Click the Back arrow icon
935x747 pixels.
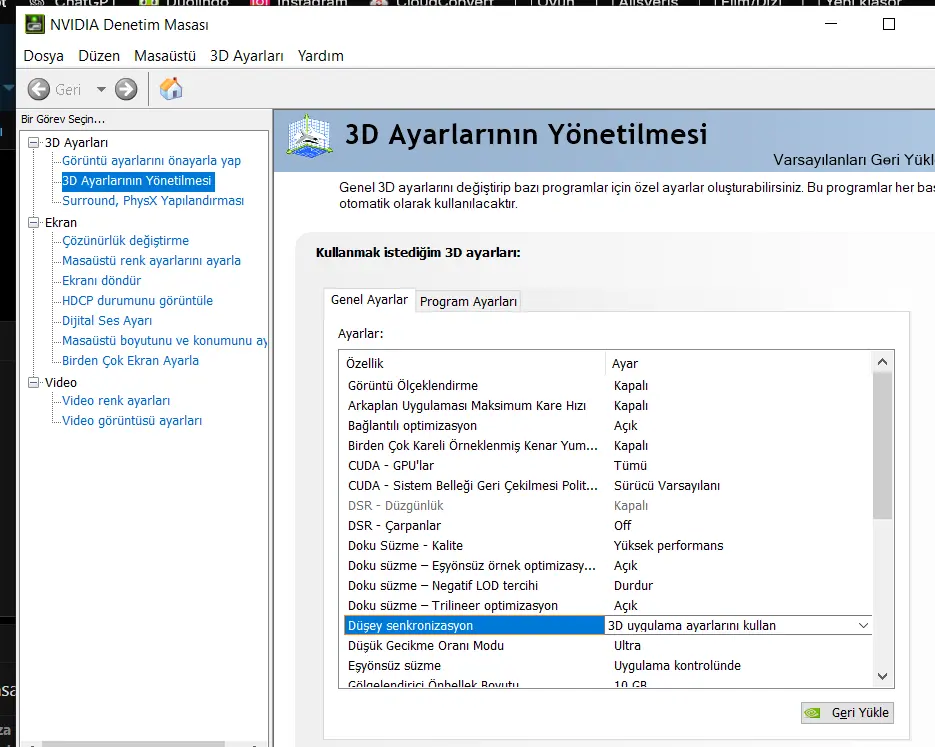pos(39,89)
